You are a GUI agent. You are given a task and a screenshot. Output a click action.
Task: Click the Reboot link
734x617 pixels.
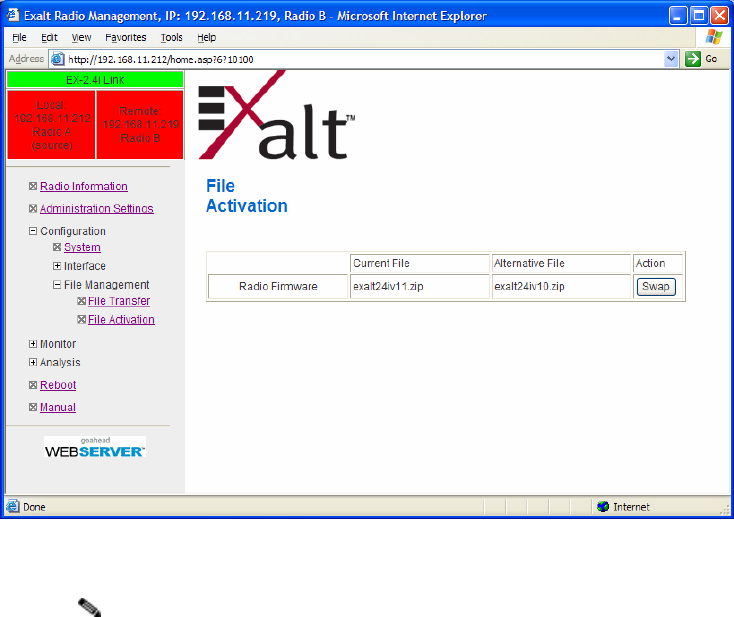58,385
